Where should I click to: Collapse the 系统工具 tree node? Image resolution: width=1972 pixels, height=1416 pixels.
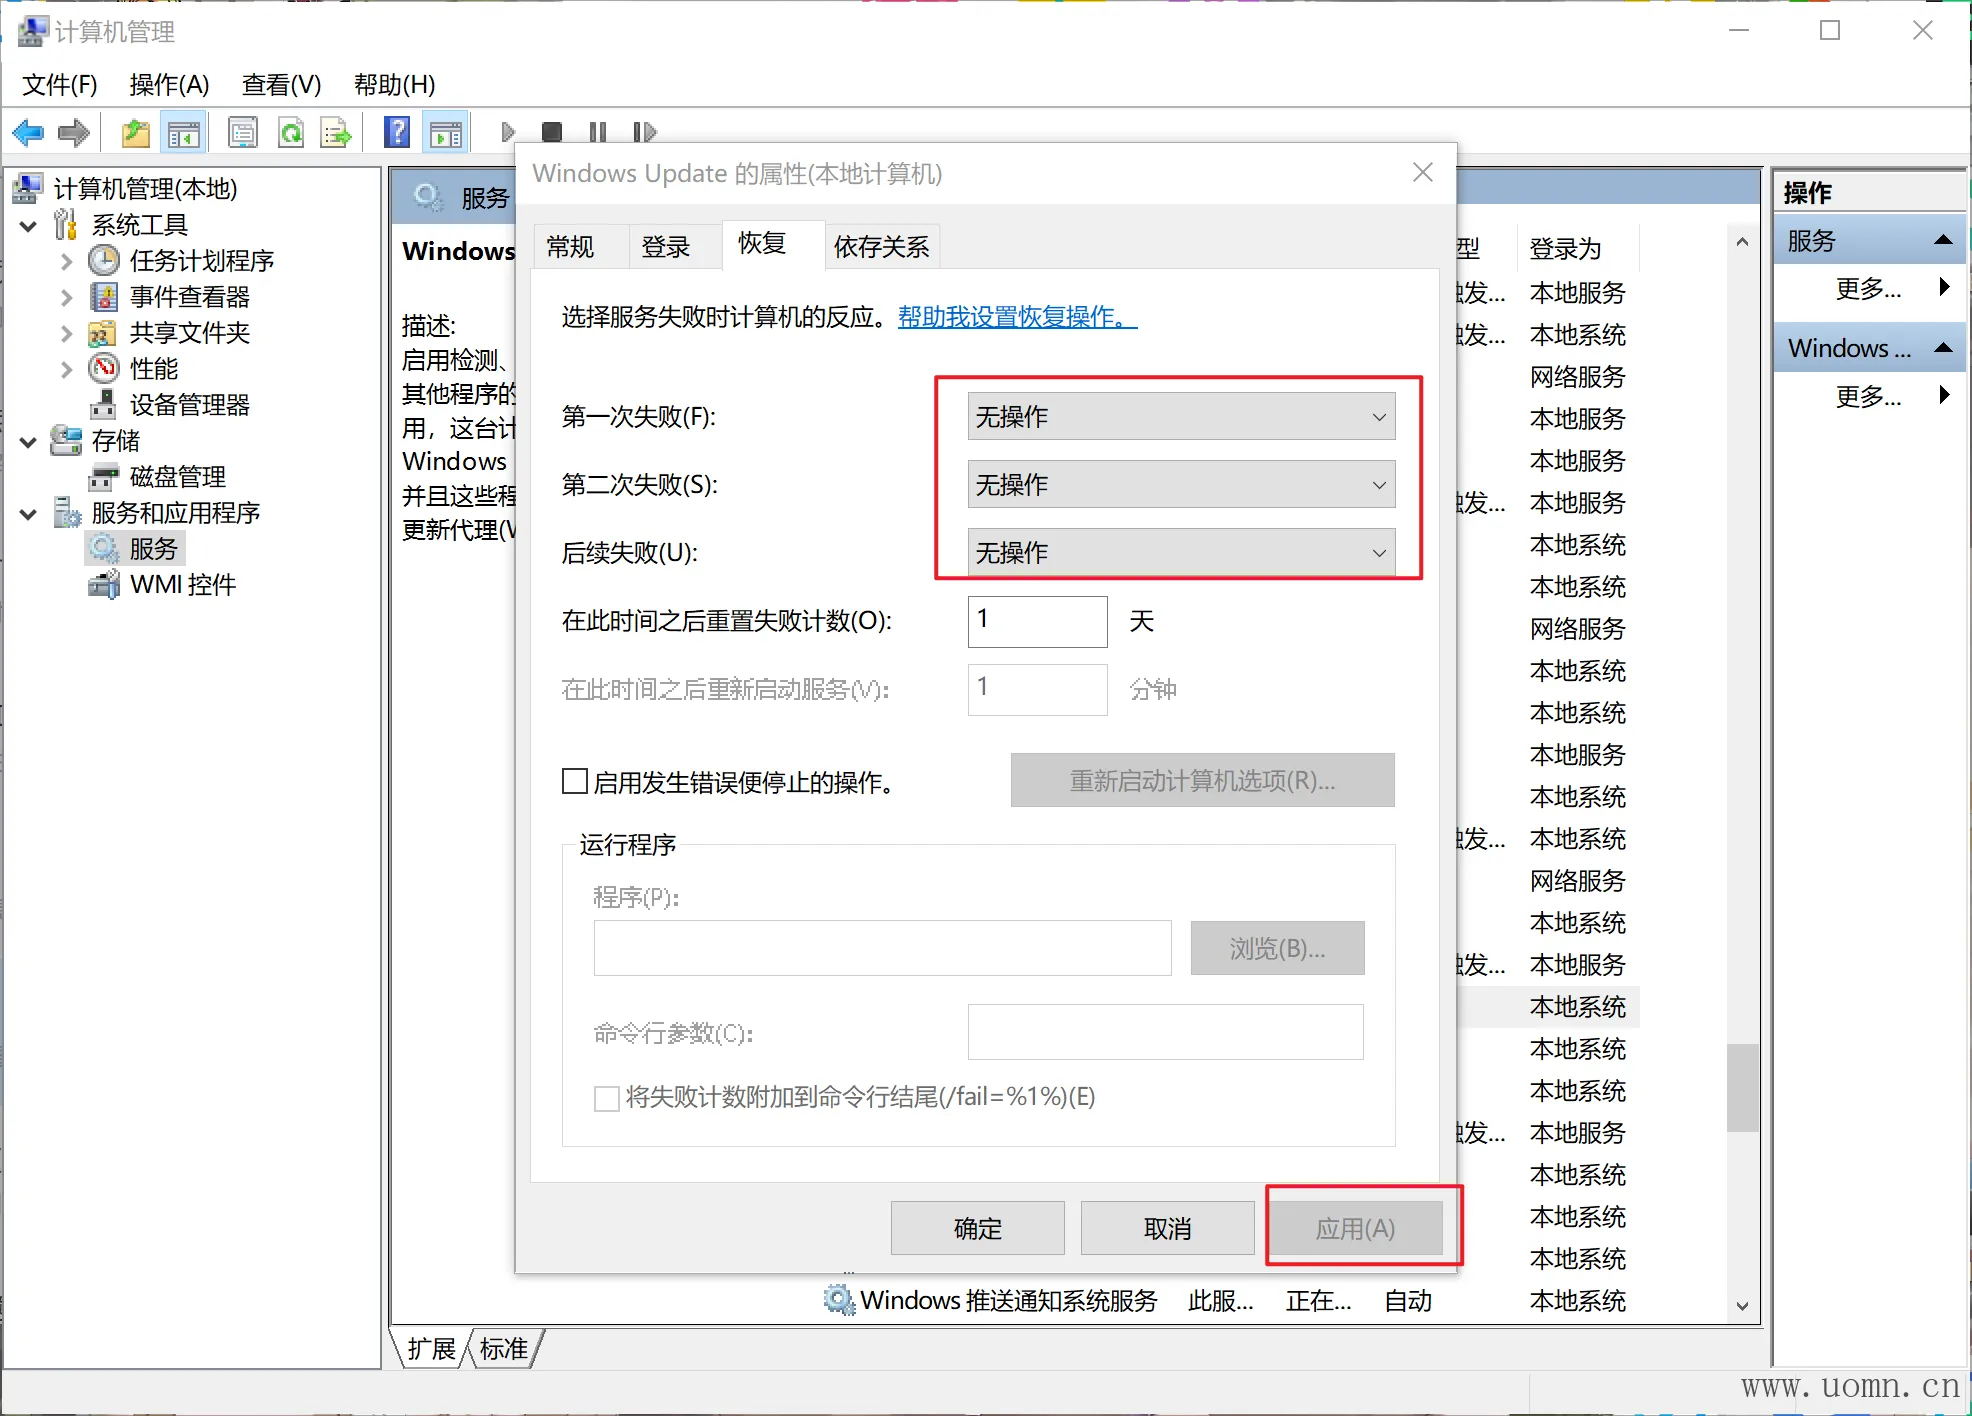pos(29,226)
